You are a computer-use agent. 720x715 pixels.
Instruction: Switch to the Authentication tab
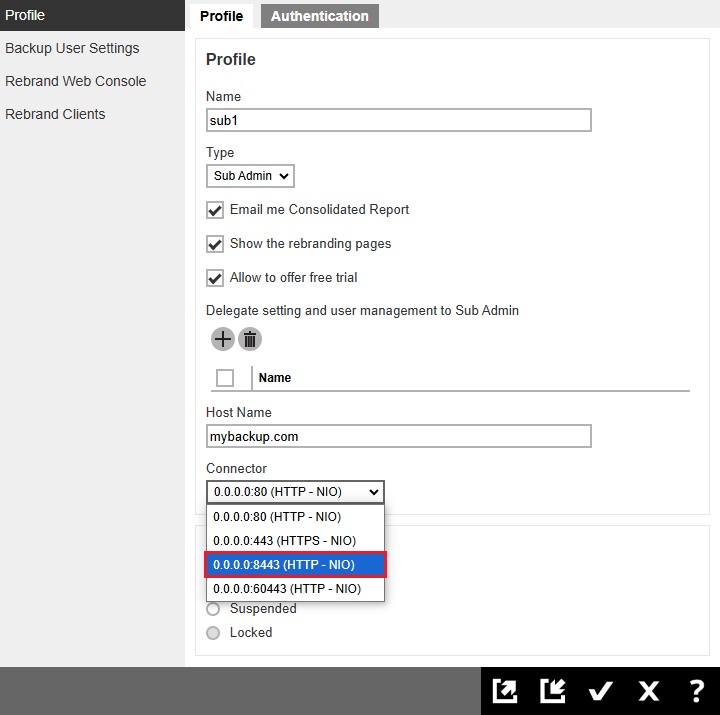point(320,16)
